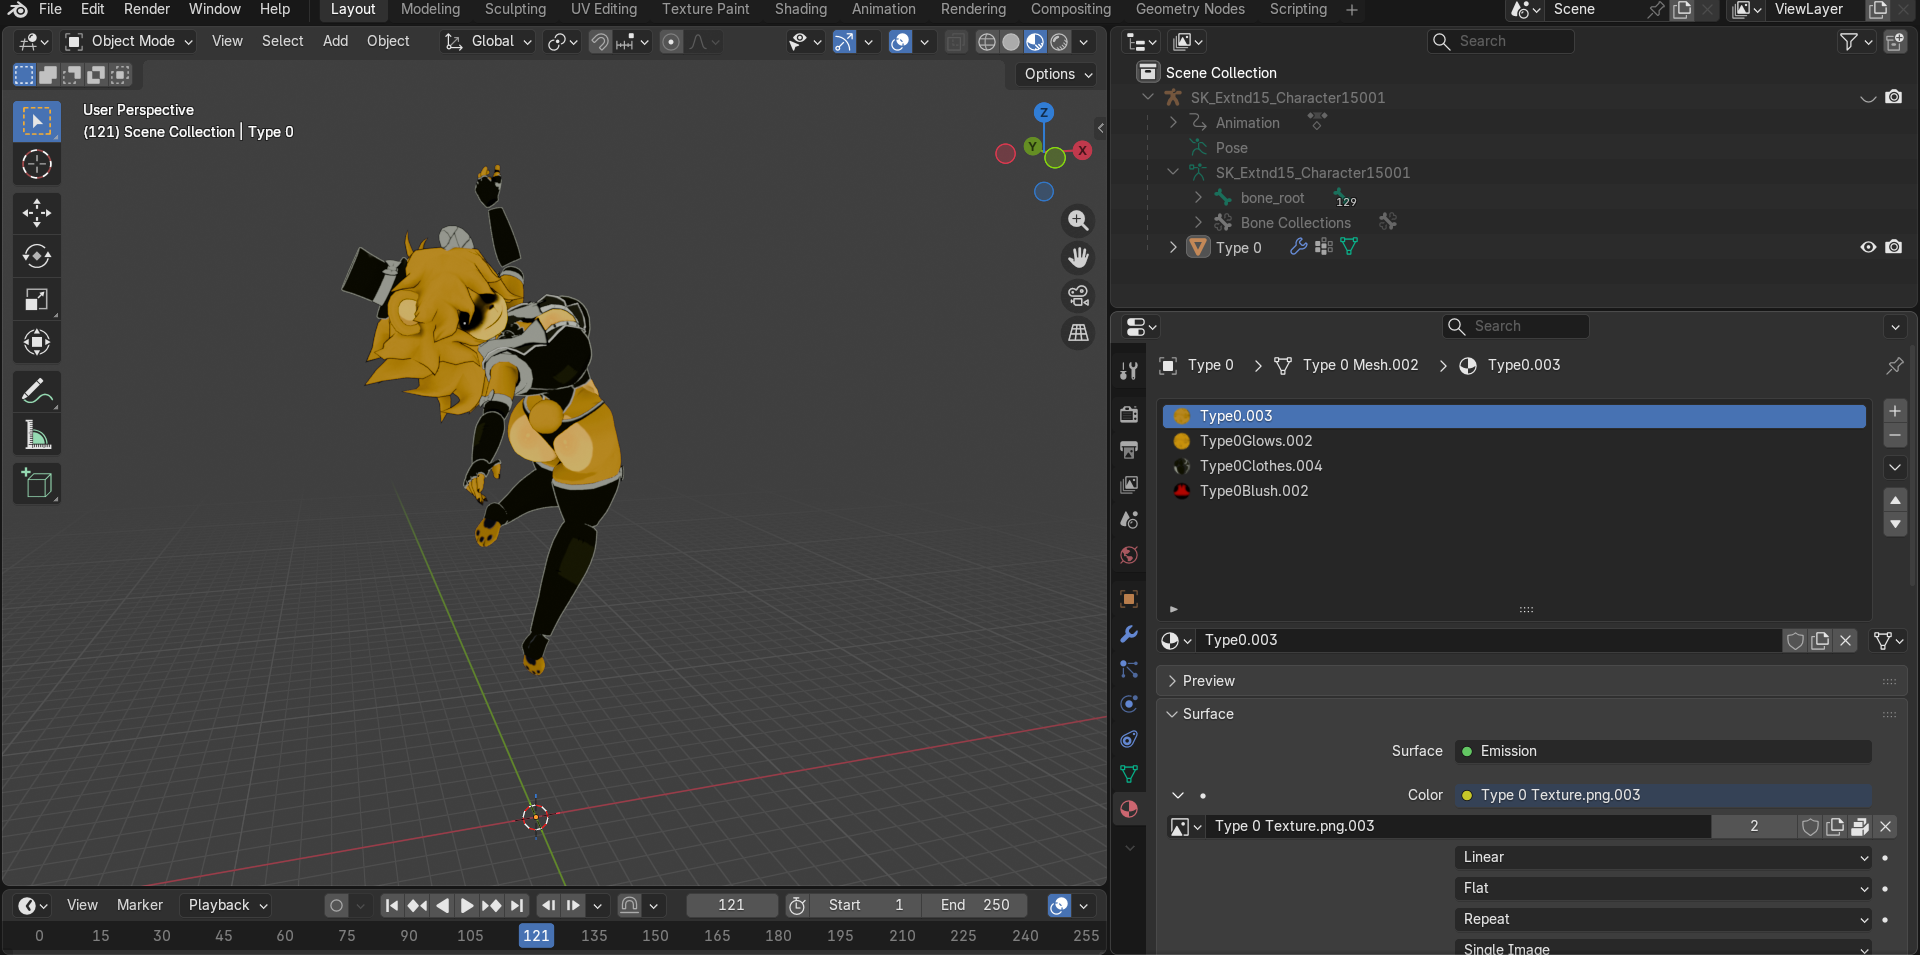Hide Type 0 object in viewport
This screenshot has height=955, width=1920.
click(1868, 247)
